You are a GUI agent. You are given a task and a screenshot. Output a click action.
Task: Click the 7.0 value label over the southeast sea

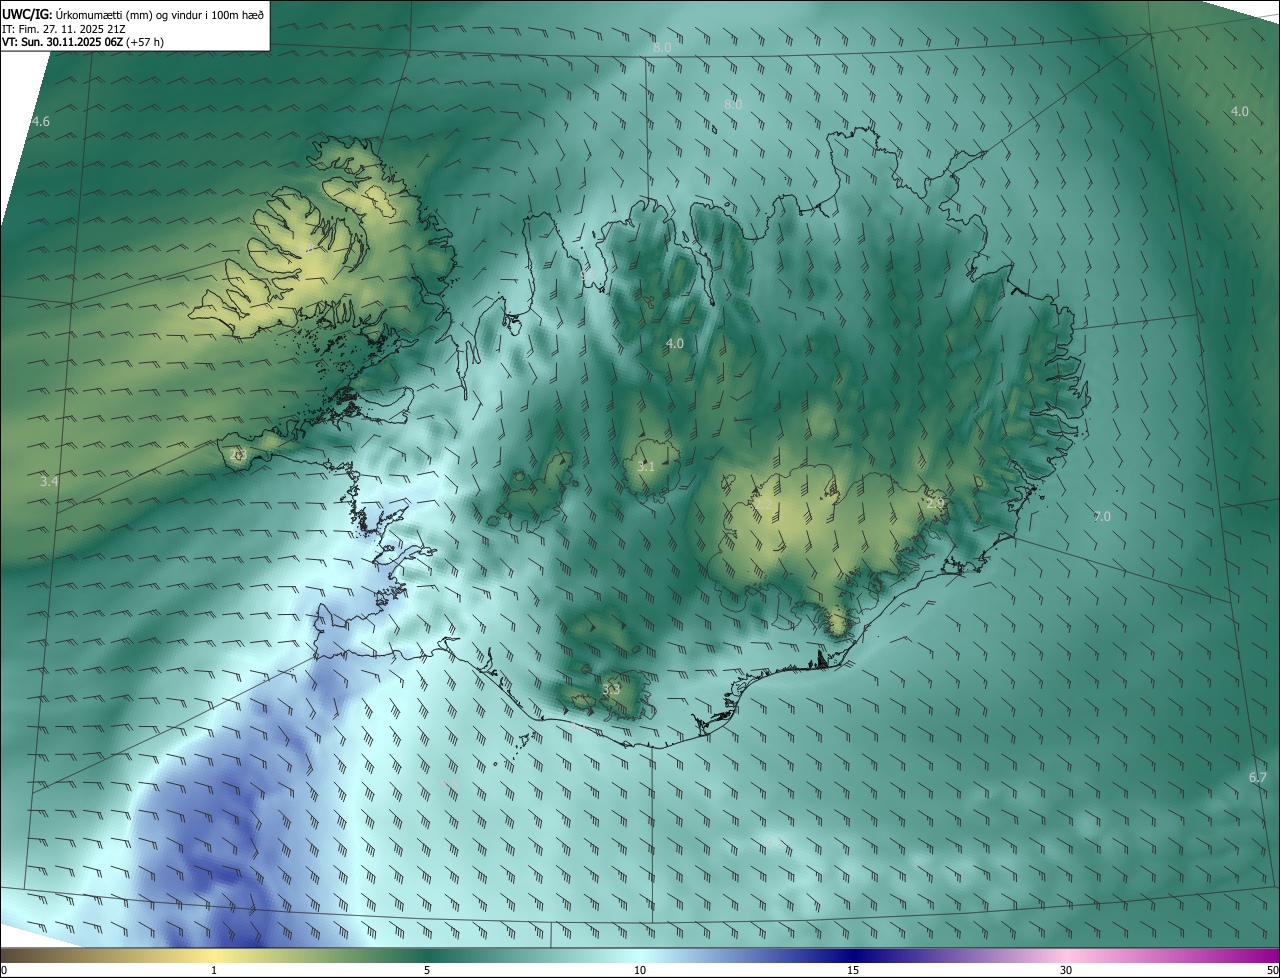click(1101, 517)
